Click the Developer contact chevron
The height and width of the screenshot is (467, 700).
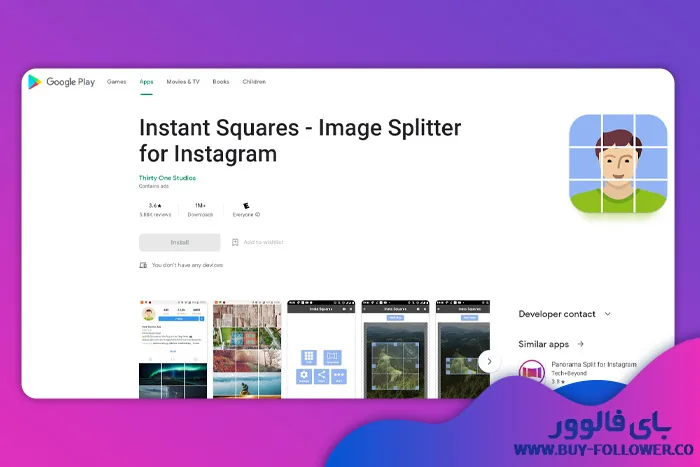click(608, 314)
